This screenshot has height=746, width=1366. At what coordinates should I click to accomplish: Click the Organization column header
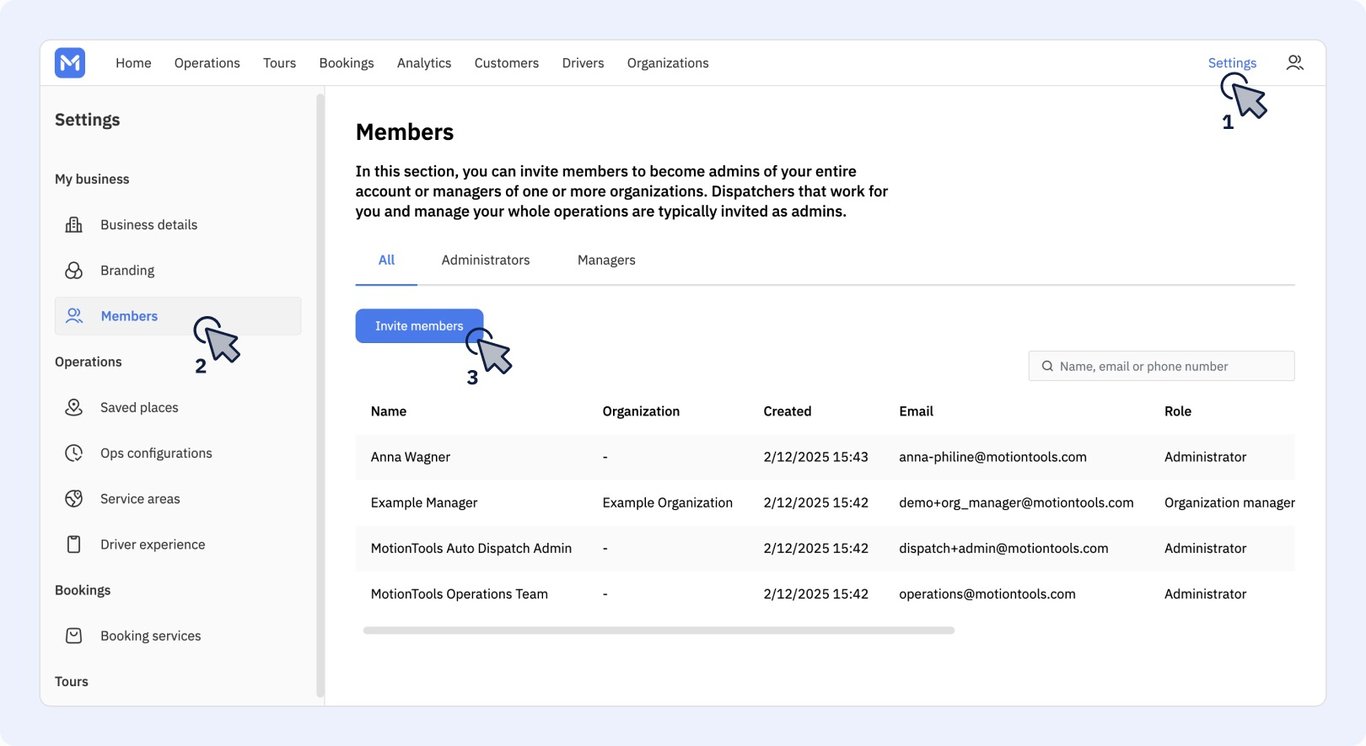point(641,411)
